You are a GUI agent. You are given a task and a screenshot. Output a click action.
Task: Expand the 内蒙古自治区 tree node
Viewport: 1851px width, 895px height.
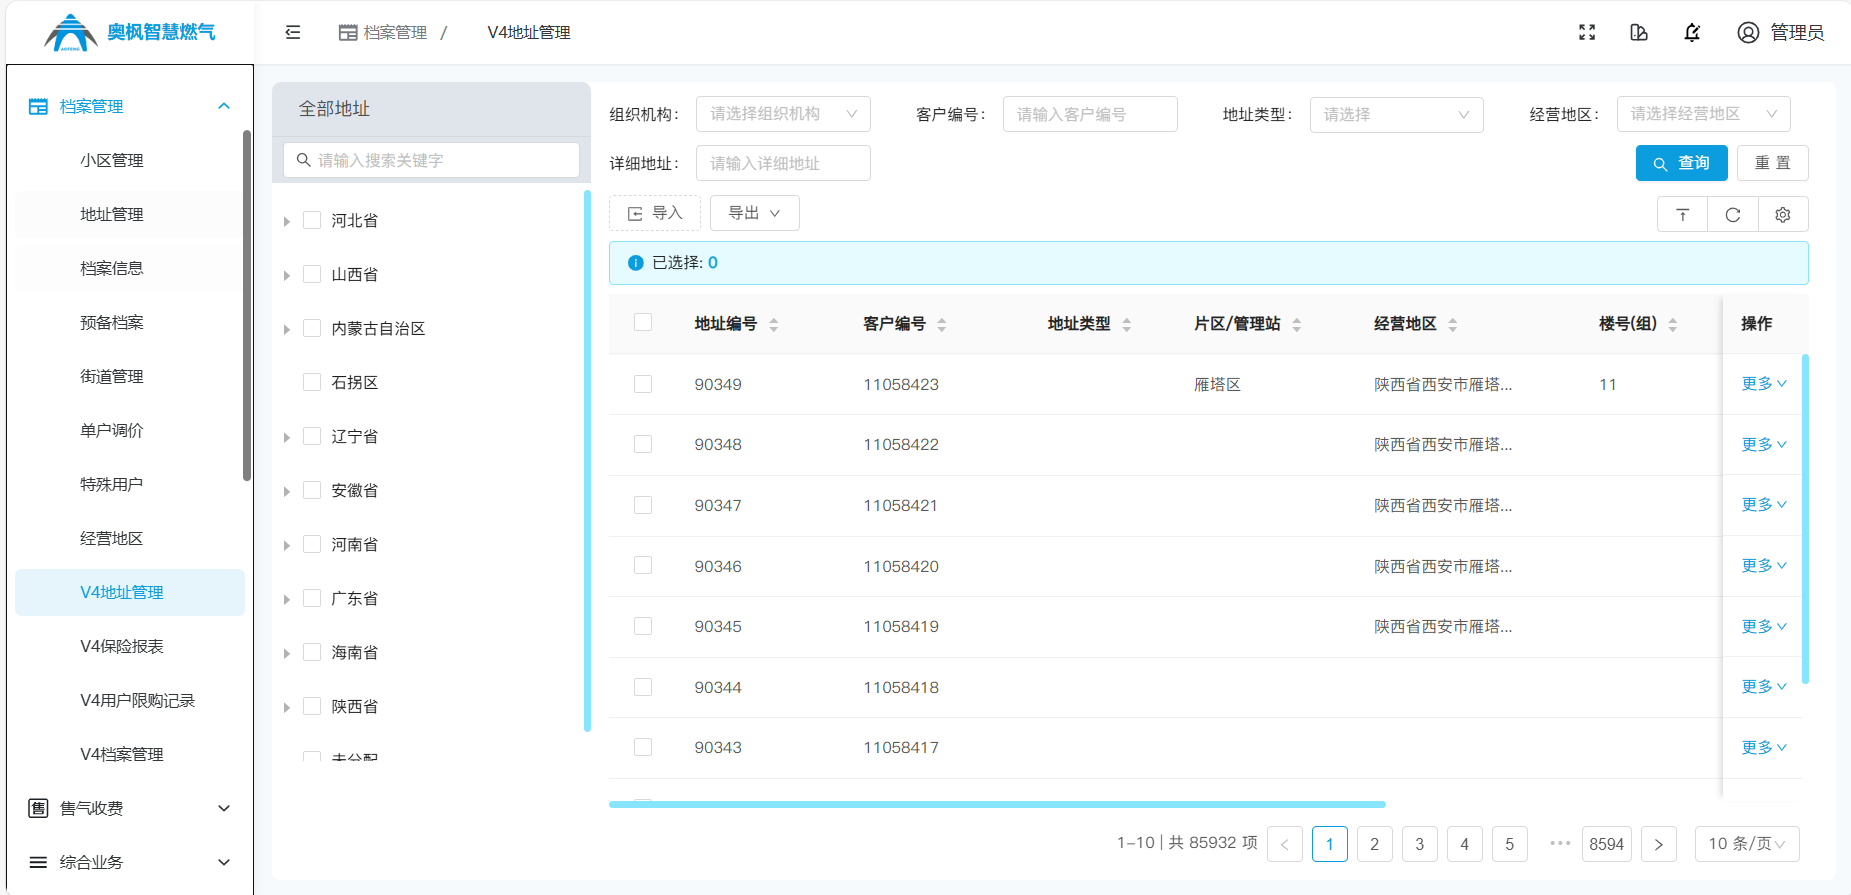pos(287,329)
